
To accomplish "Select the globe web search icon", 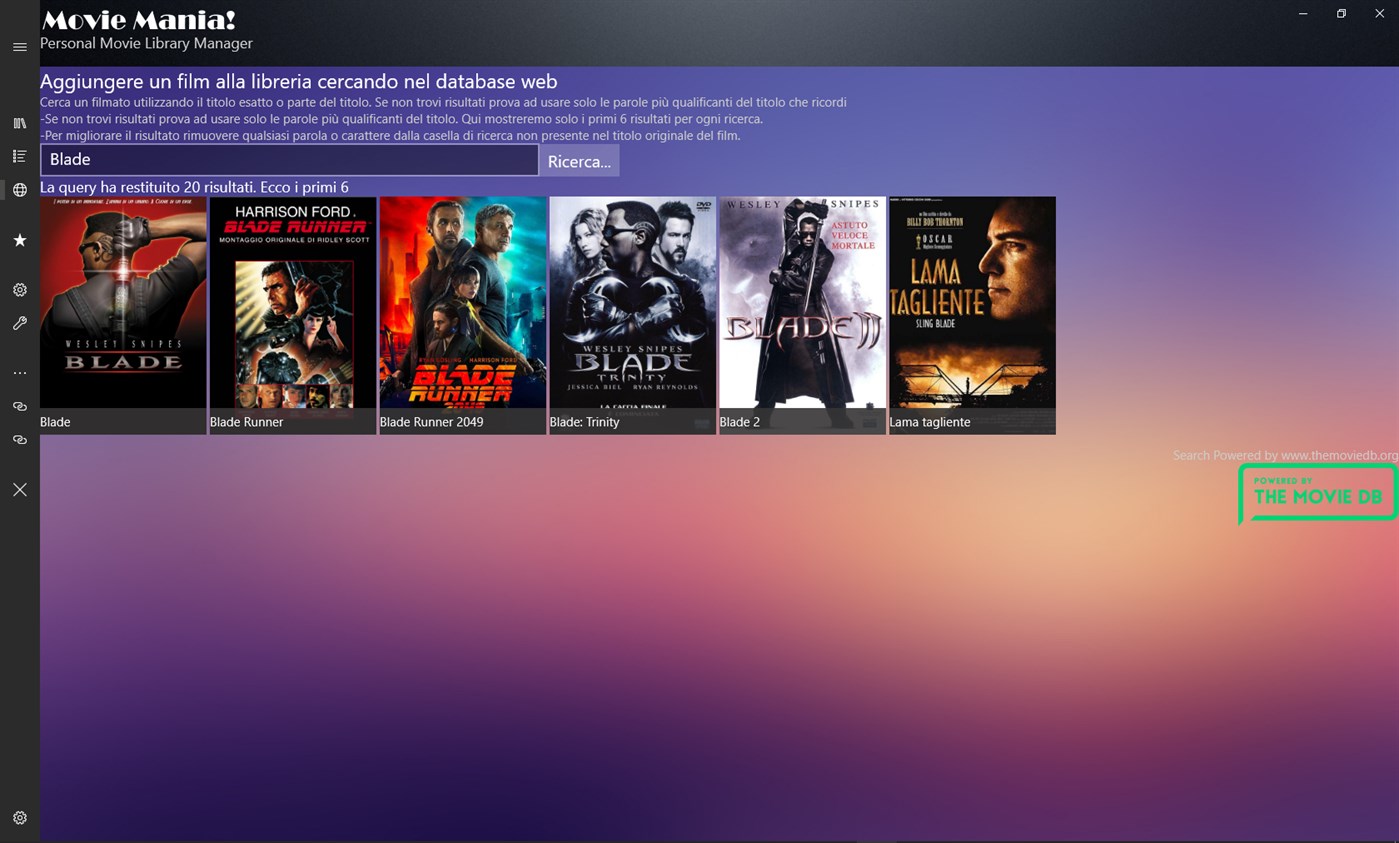I will pos(19,190).
